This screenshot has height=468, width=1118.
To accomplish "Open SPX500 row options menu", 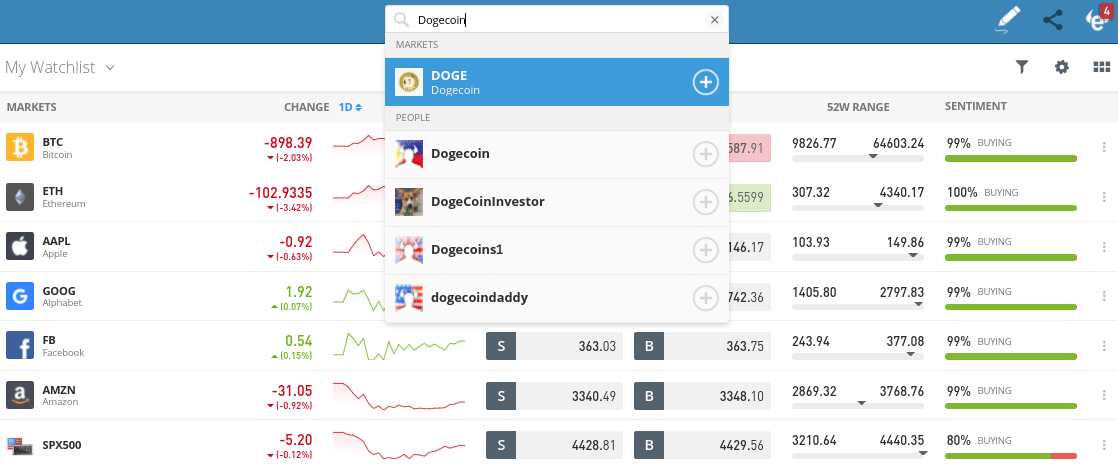I will coord(1104,445).
